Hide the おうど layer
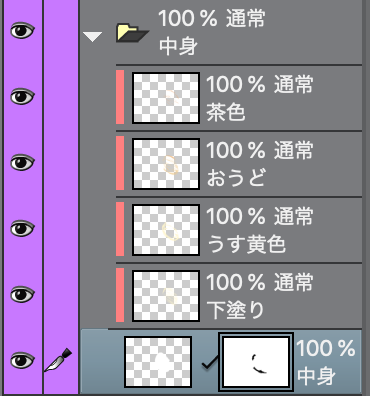This screenshot has height=396, width=370. (x=22, y=163)
